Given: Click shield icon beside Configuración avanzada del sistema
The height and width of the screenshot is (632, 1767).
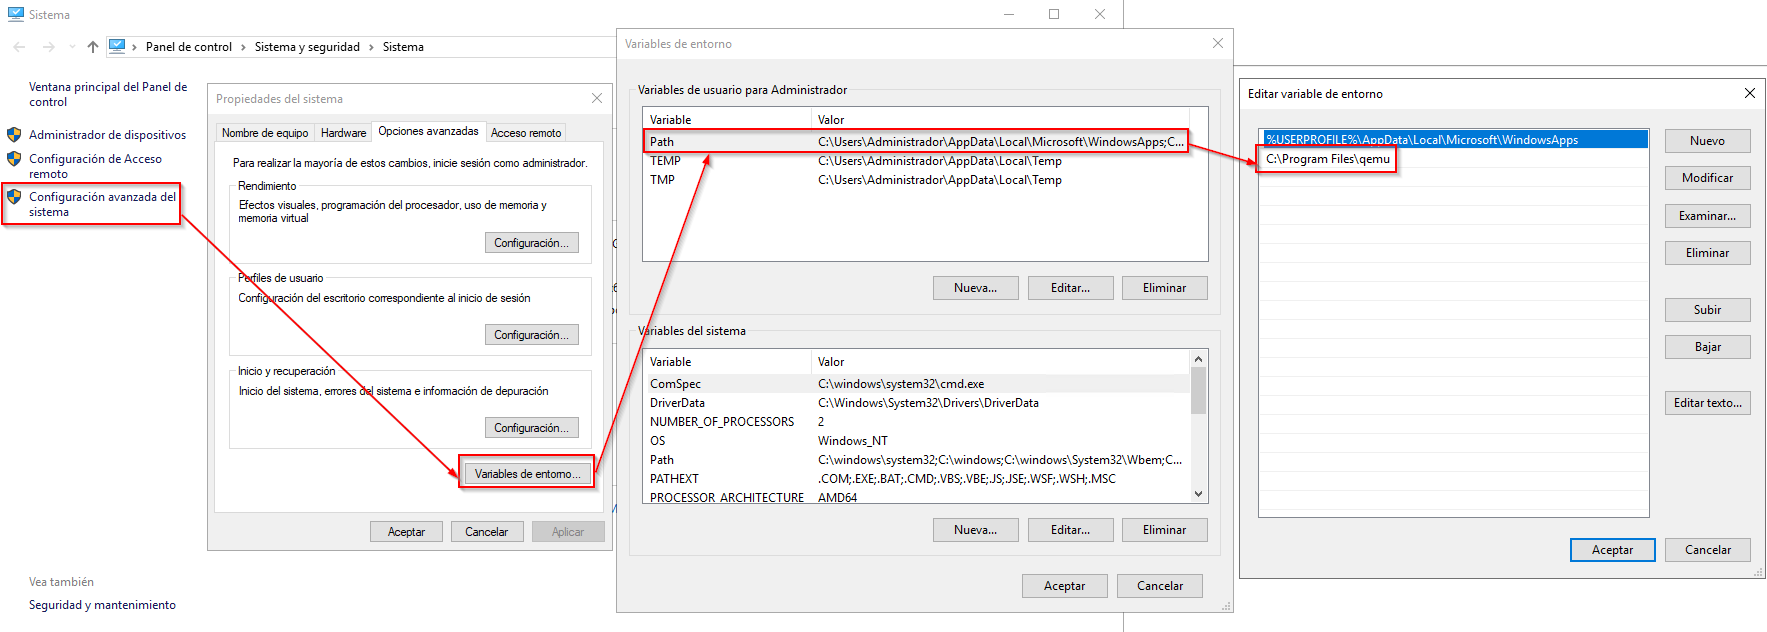Looking at the screenshot, I should [x=14, y=197].
